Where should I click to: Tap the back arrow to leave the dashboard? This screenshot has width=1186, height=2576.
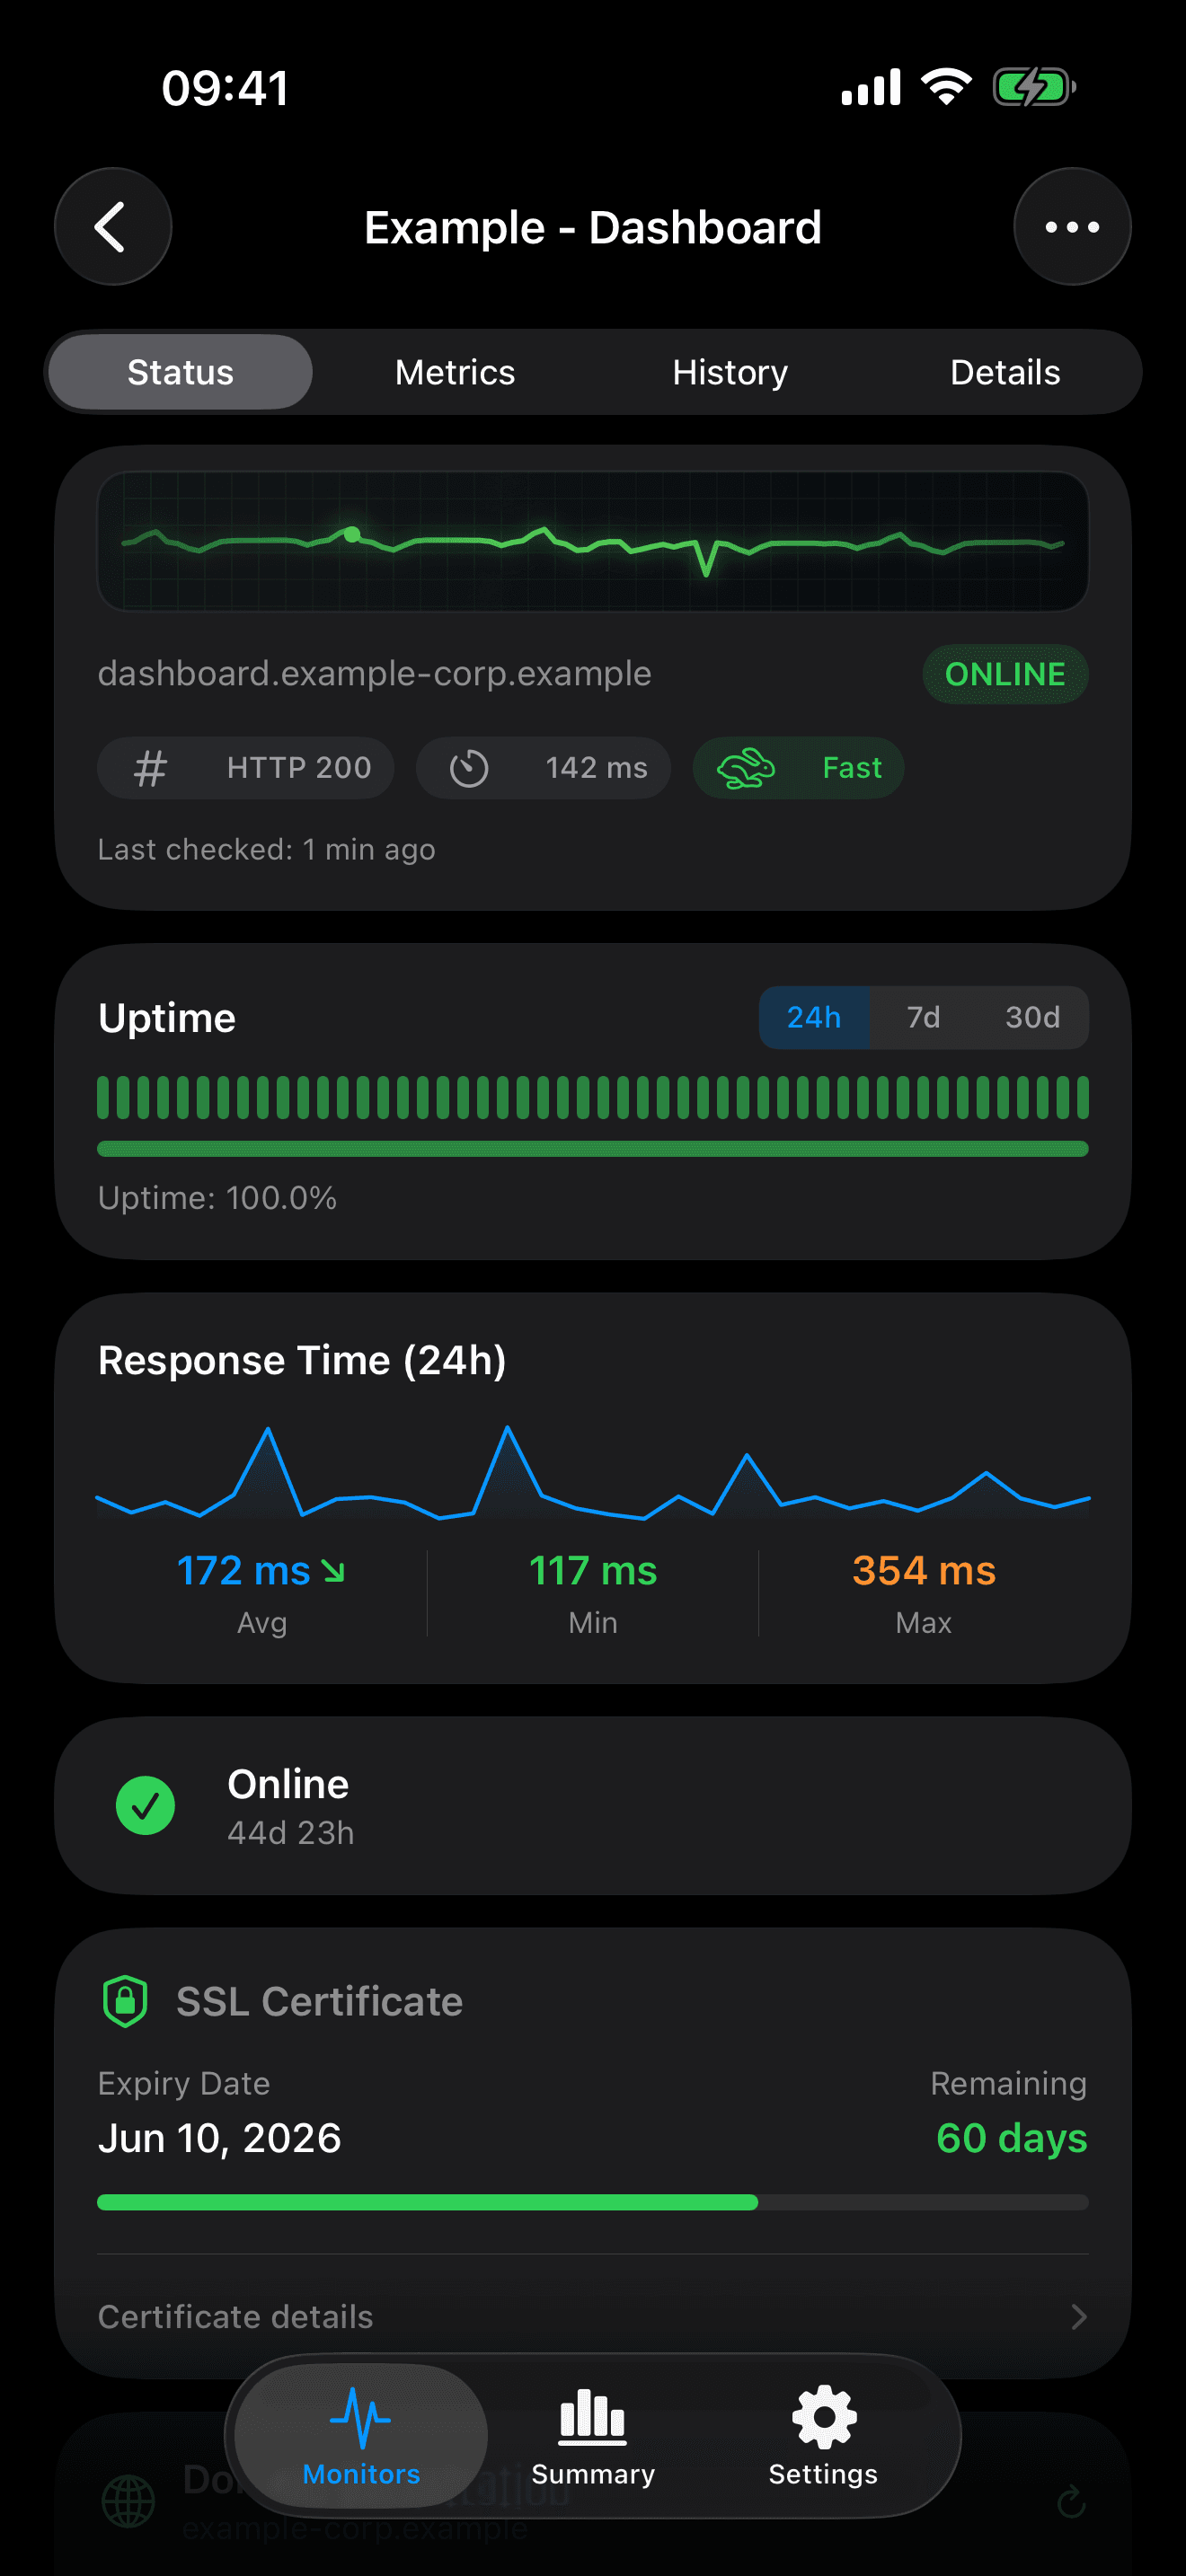113,226
